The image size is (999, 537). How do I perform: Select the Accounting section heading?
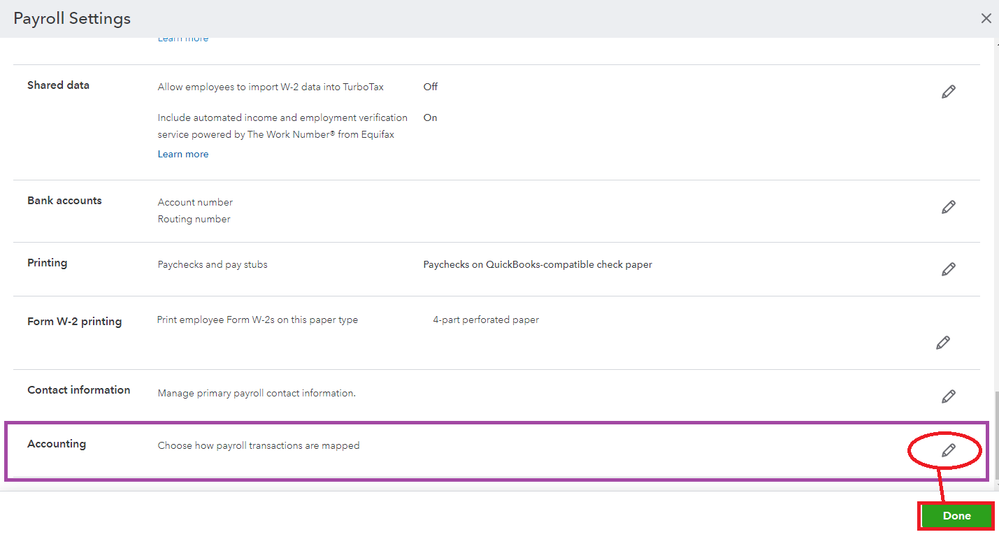pos(56,444)
